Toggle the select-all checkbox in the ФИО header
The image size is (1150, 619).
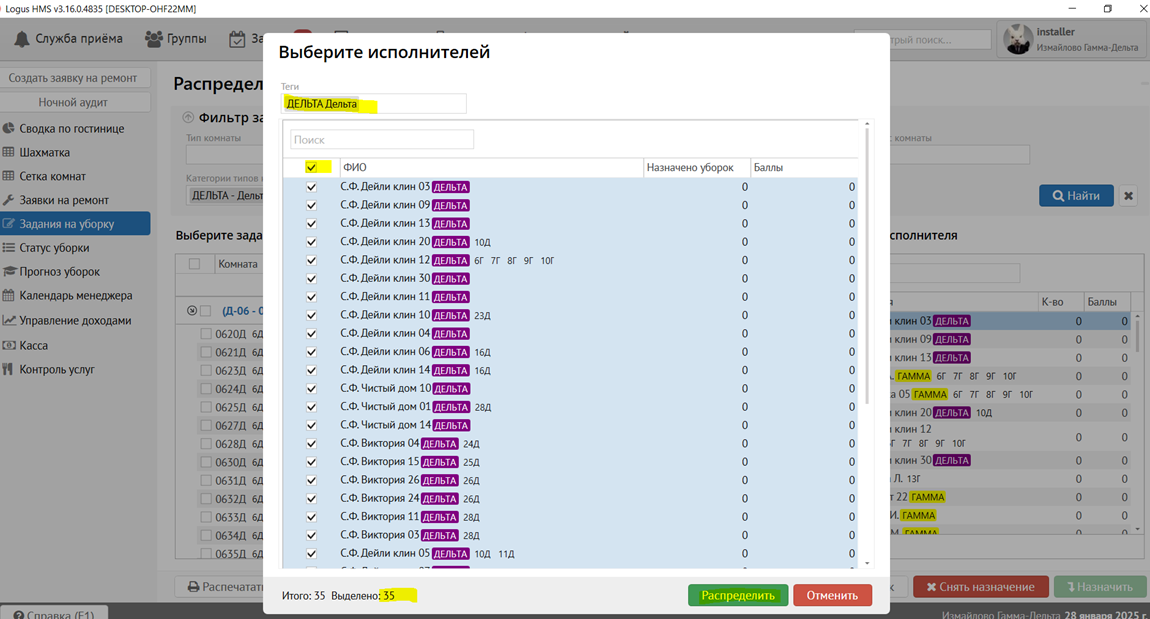point(311,167)
